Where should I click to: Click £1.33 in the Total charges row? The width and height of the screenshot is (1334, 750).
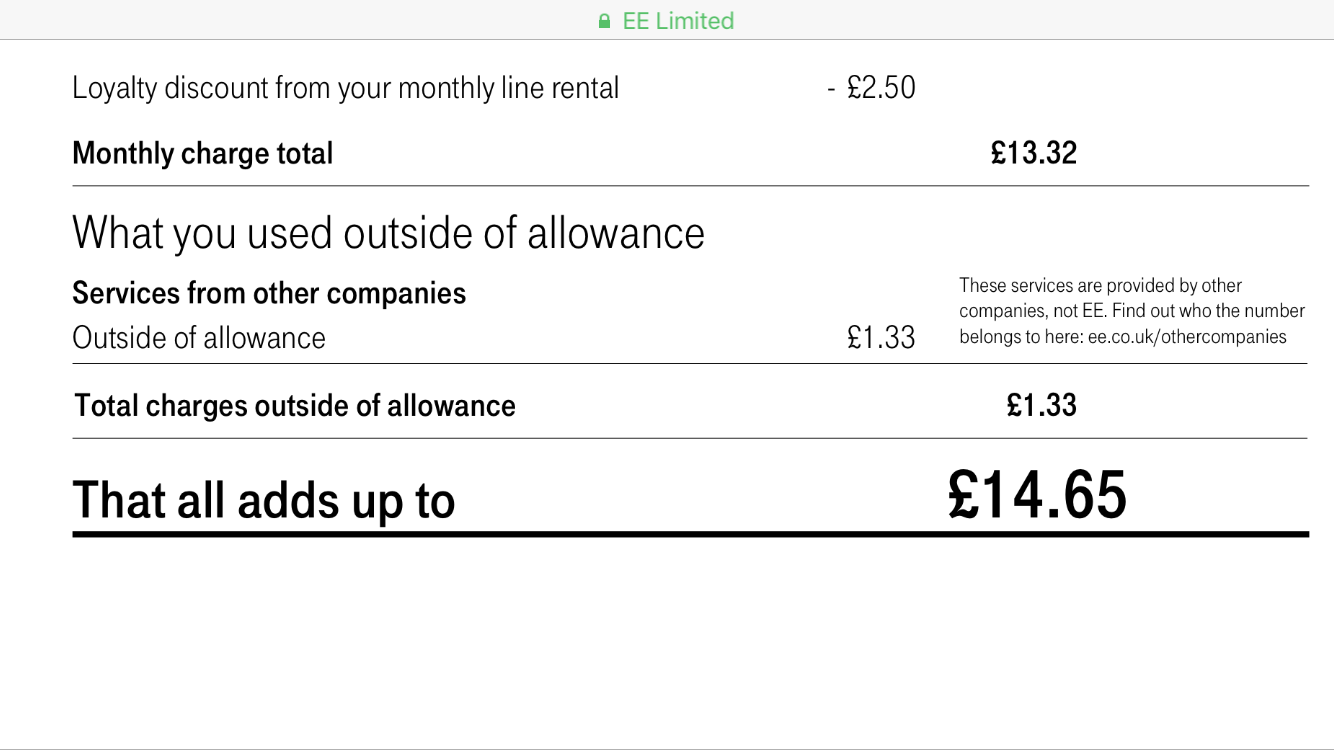[1041, 405]
